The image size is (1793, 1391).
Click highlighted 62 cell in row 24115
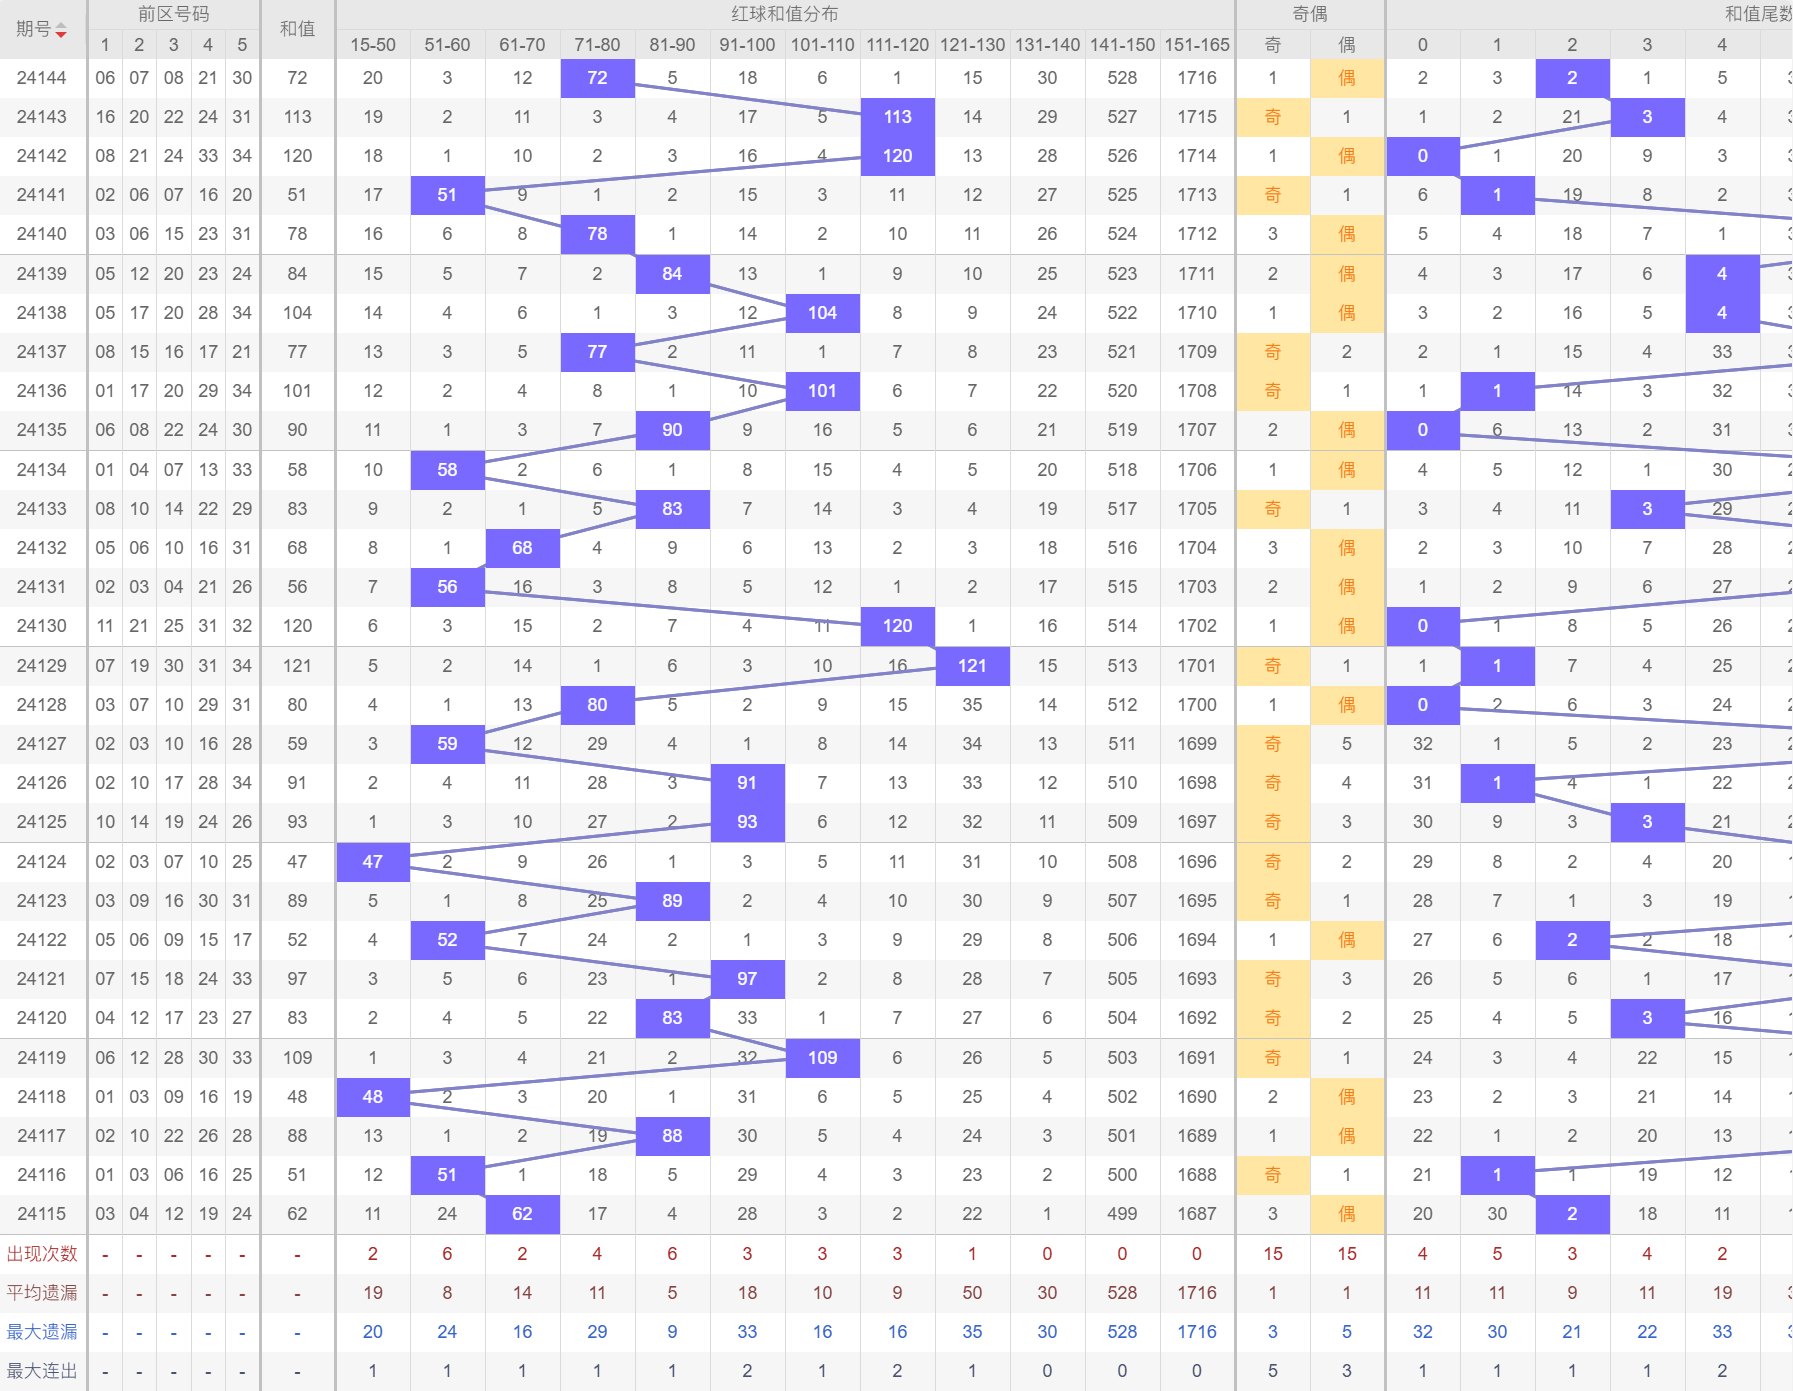tap(522, 1214)
